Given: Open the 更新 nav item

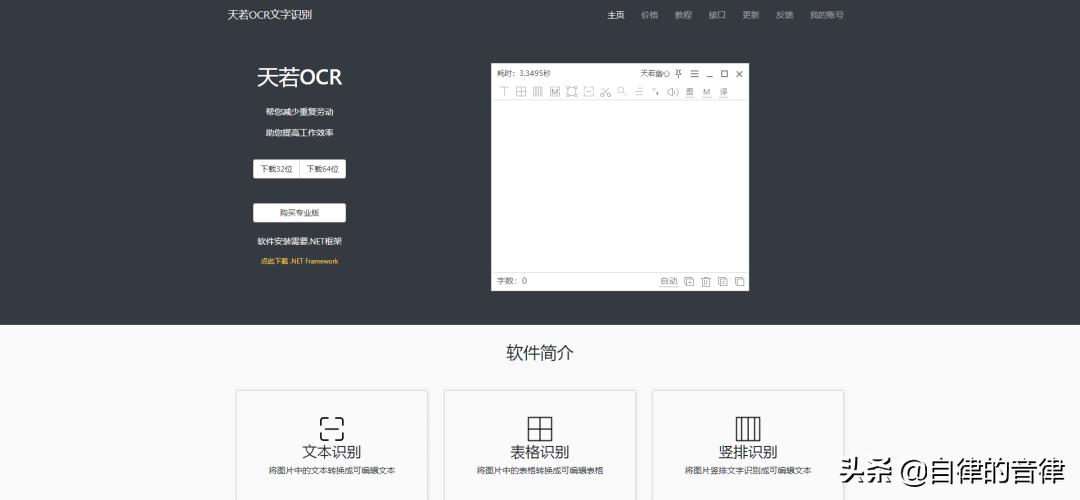Looking at the screenshot, I should pyautogui.click(x=751, y=14).
